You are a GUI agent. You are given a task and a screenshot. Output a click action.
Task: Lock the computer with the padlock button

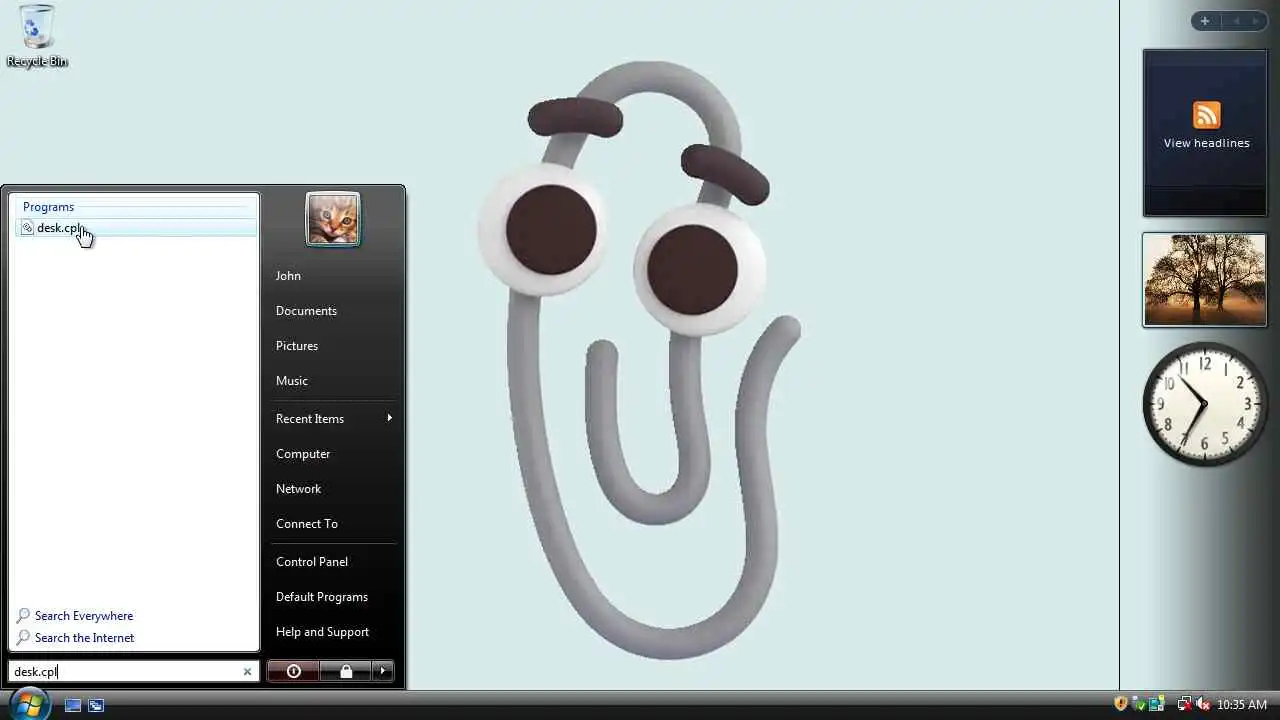coord(346,671)
